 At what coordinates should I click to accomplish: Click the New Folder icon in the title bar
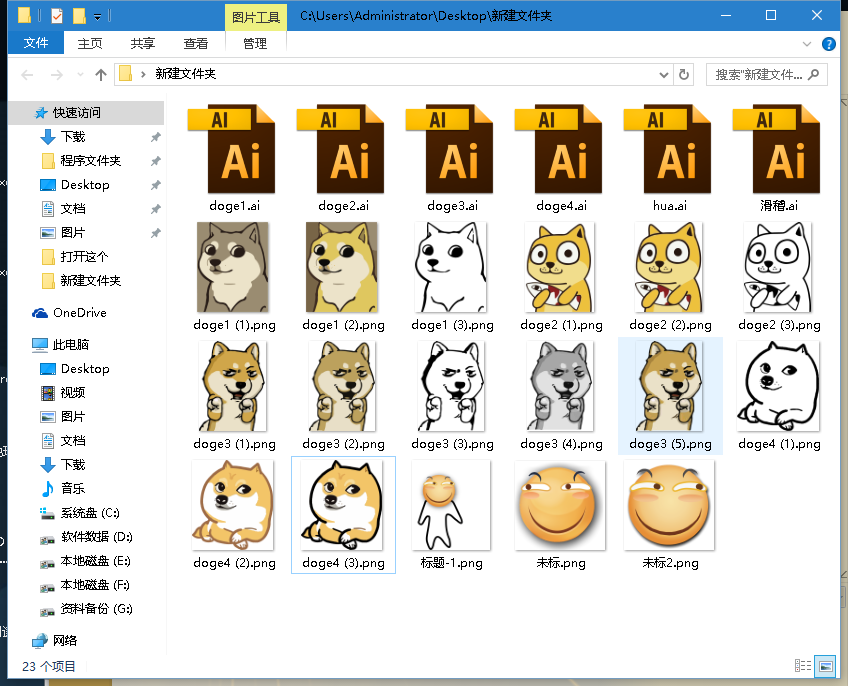(79, 16)
